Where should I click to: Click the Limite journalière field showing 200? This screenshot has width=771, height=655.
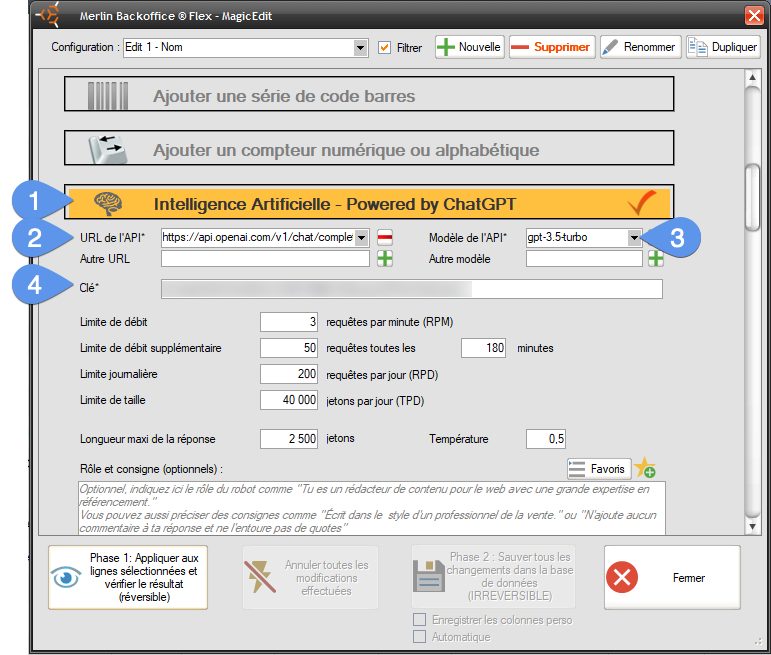tap(289, 374)
